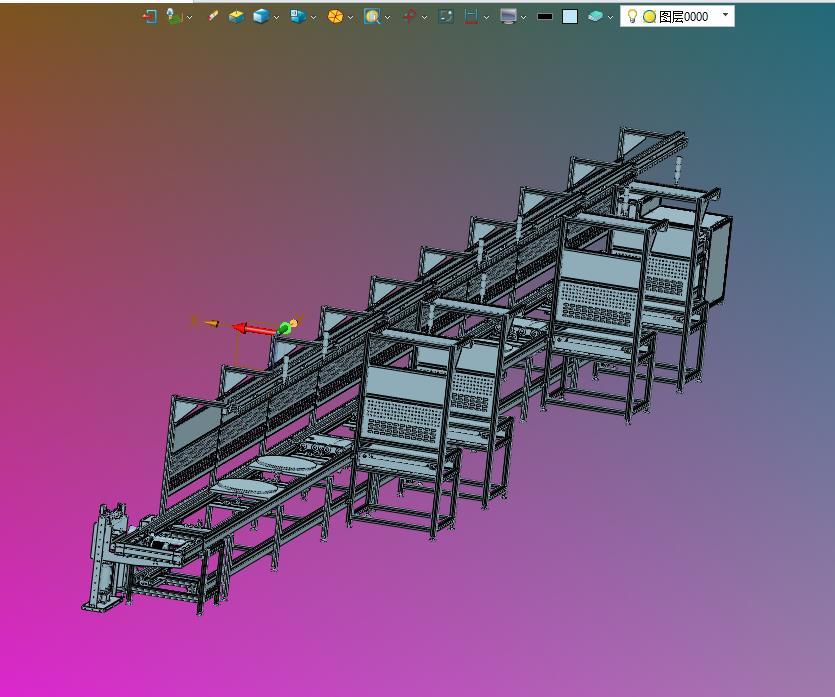
Task: Click the light blue color swatch
Action: point(570,17)
